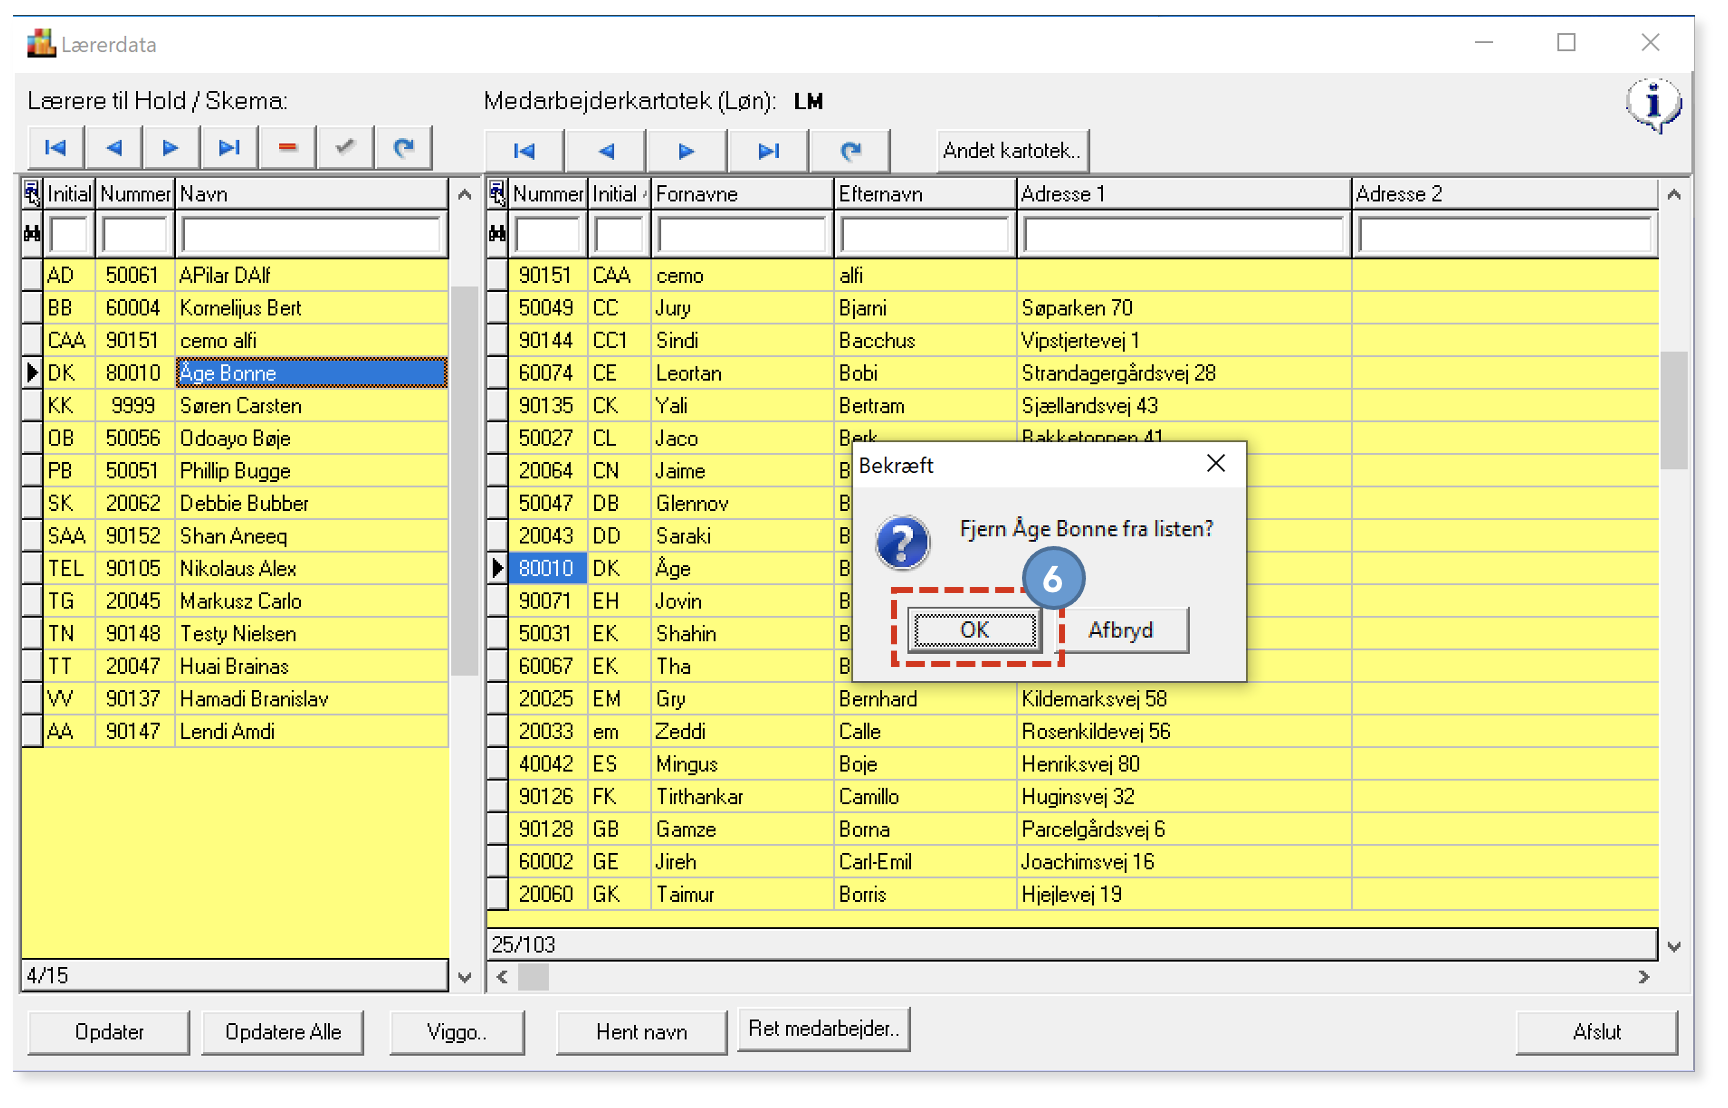
Task: Go to previous employee record in Medarbejderkartotek
Action: pyautogui.click(x=606, y=151)
